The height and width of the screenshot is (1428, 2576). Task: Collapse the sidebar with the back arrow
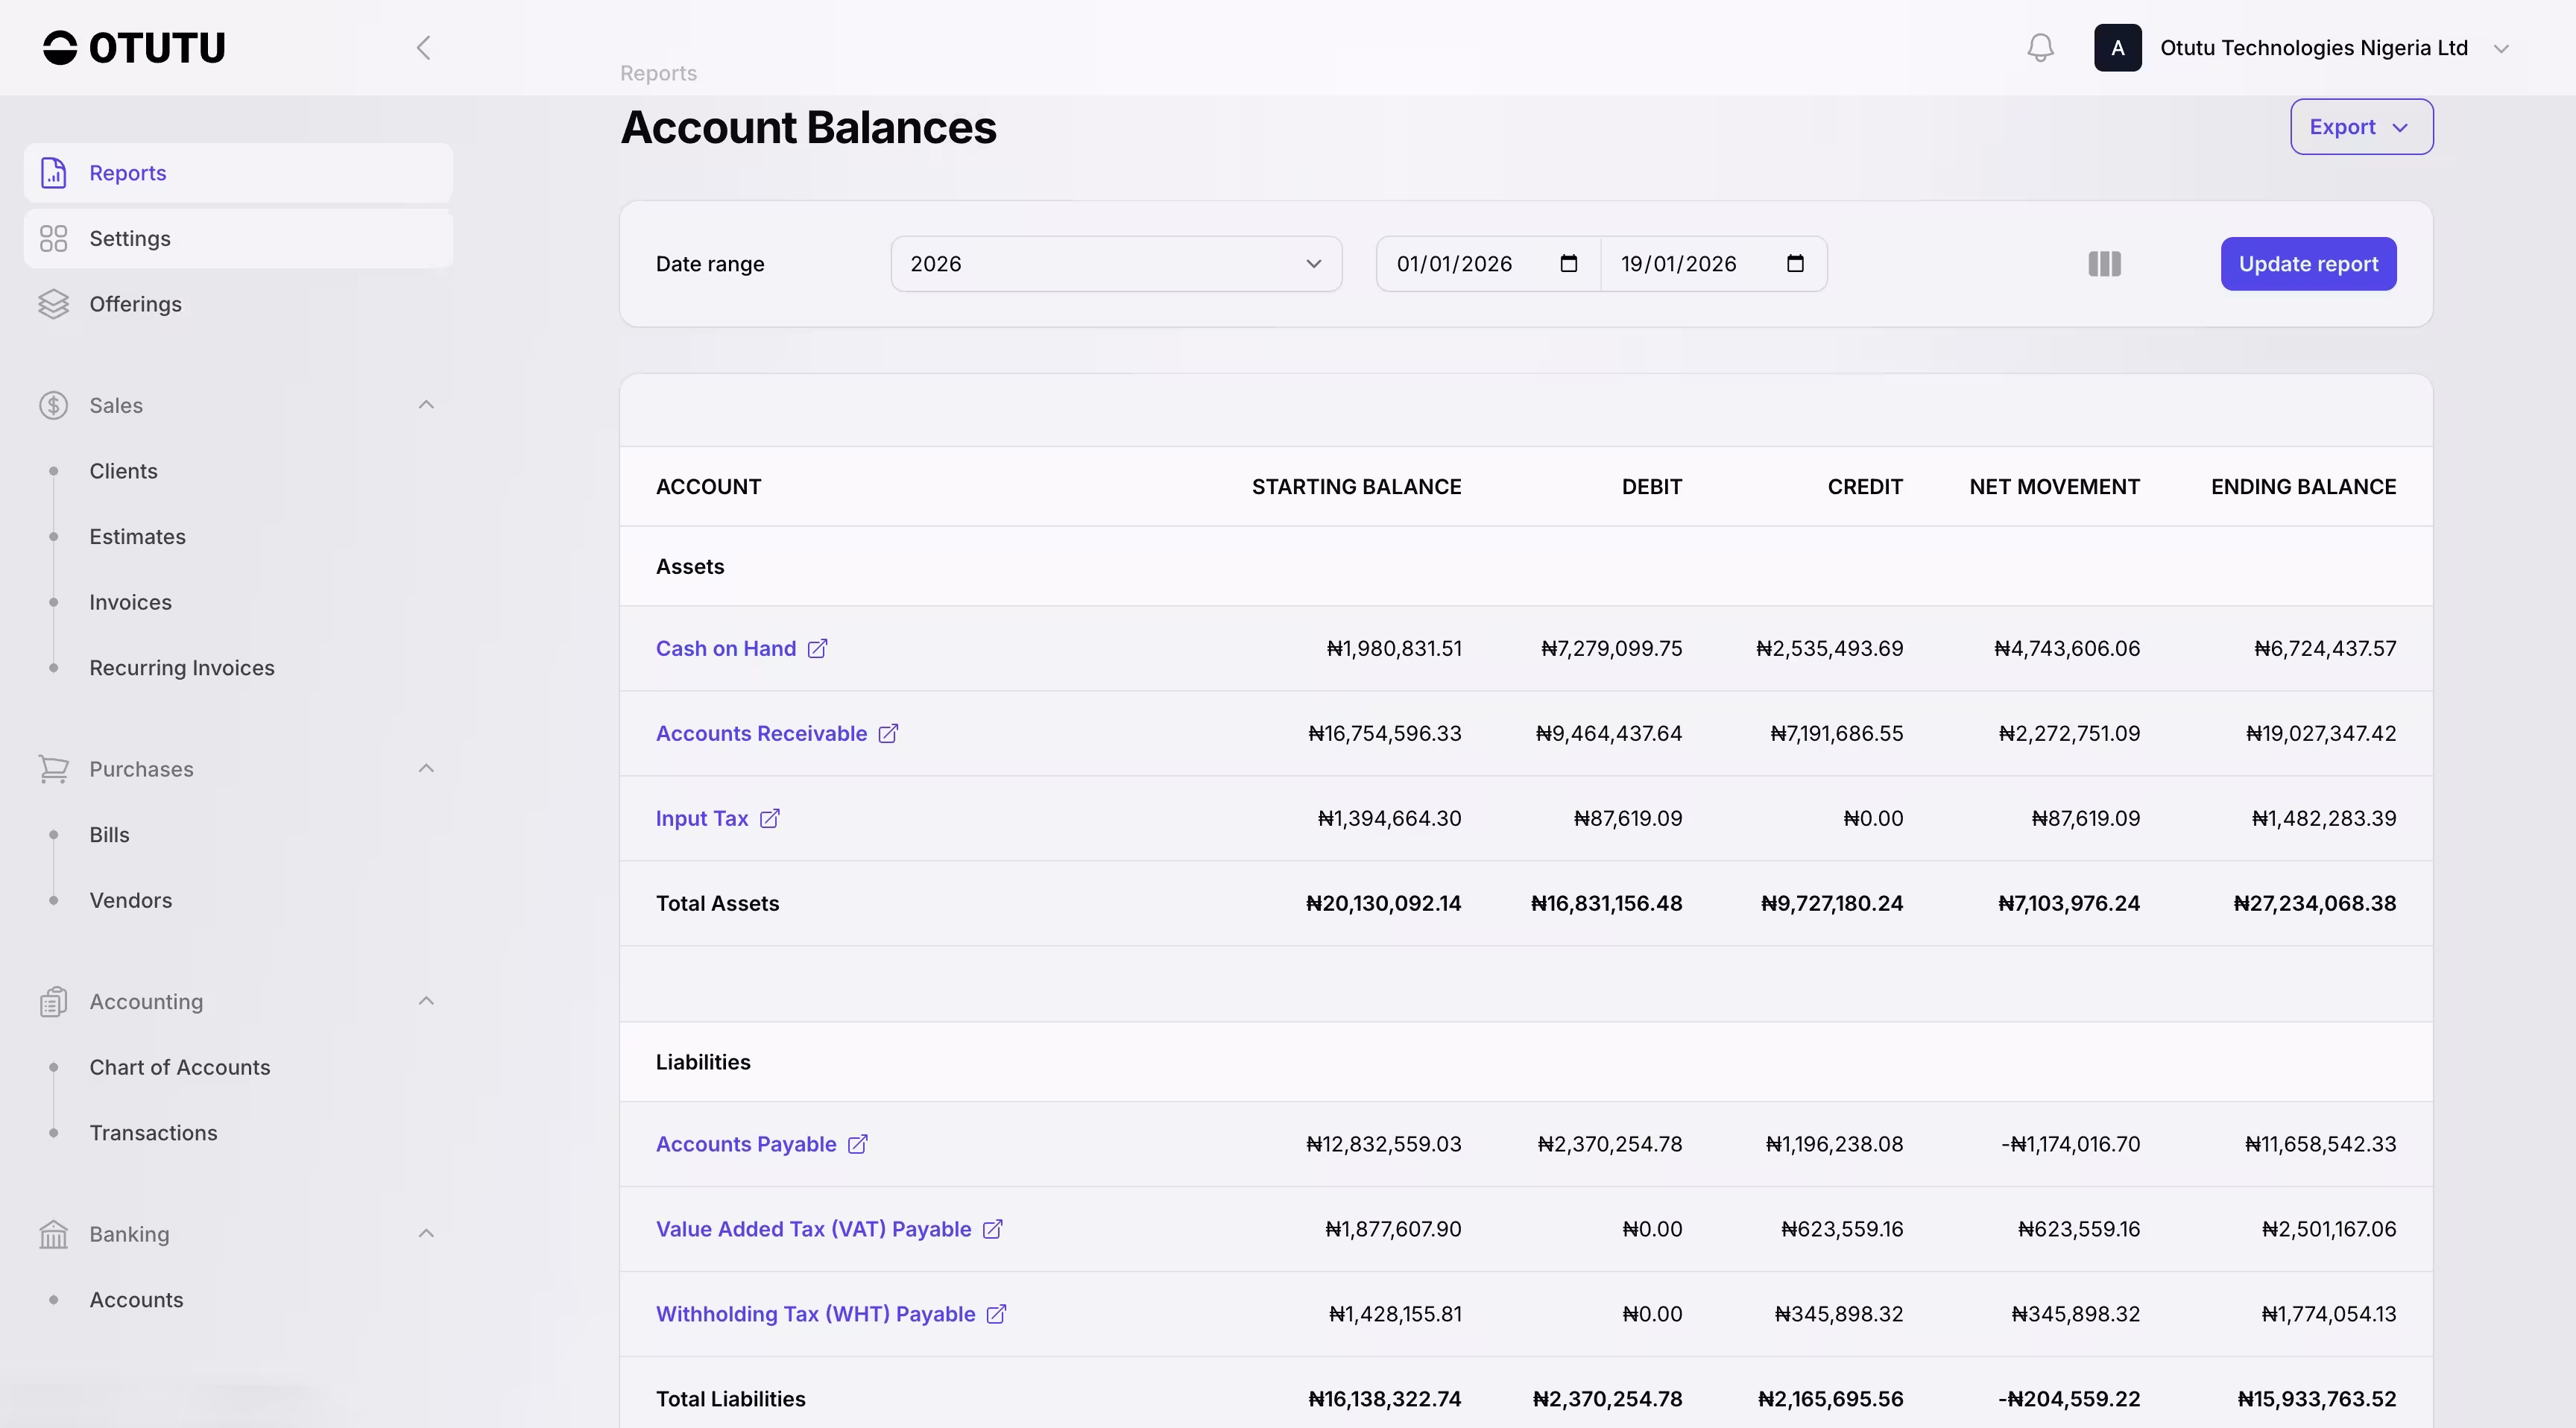coord(423,48)
